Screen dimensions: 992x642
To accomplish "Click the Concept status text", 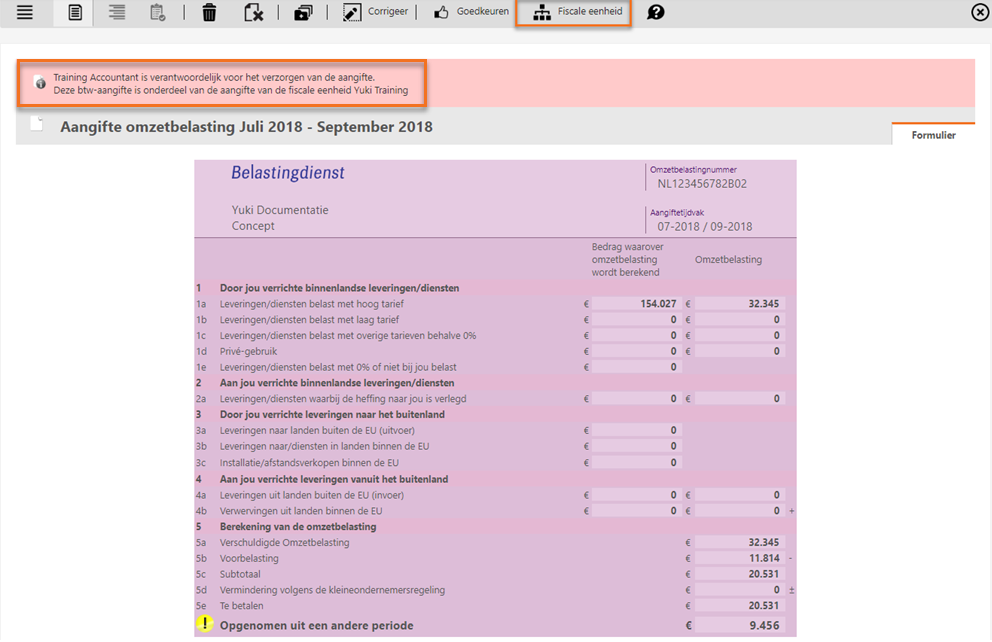I will click(253, 226).
